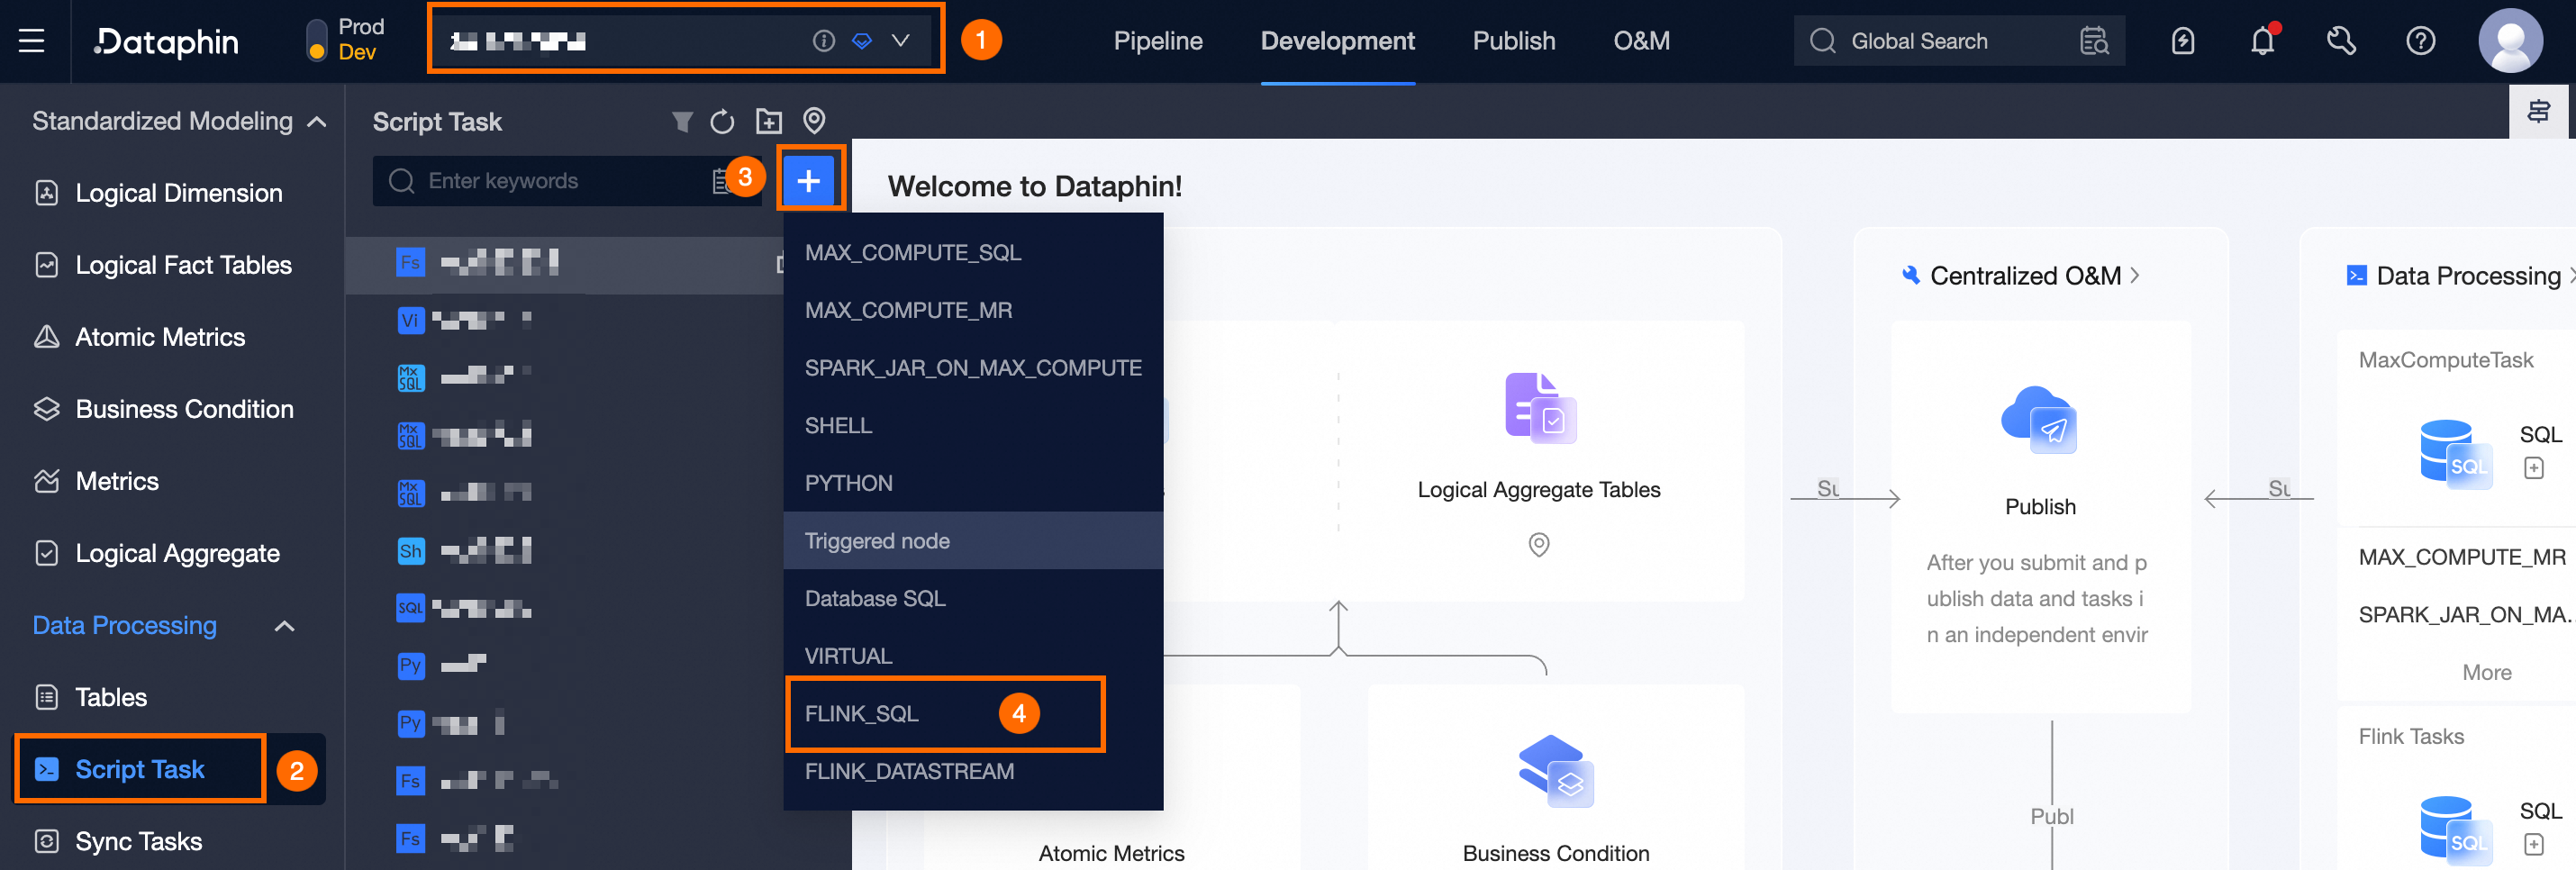Screen dimensions: 2576x870
Task: Toggle the right-side layout panel icon
Action: click(x=2538, y=112)
